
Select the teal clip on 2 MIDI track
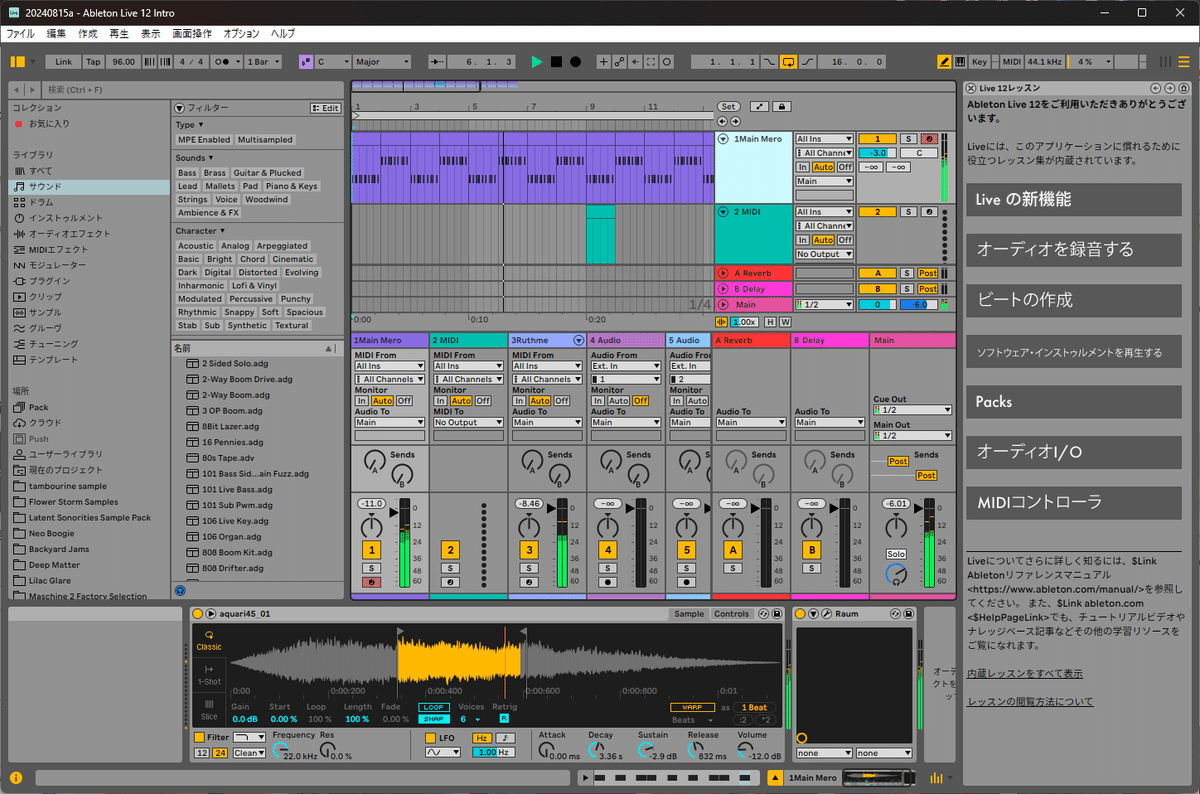[601, 235]
